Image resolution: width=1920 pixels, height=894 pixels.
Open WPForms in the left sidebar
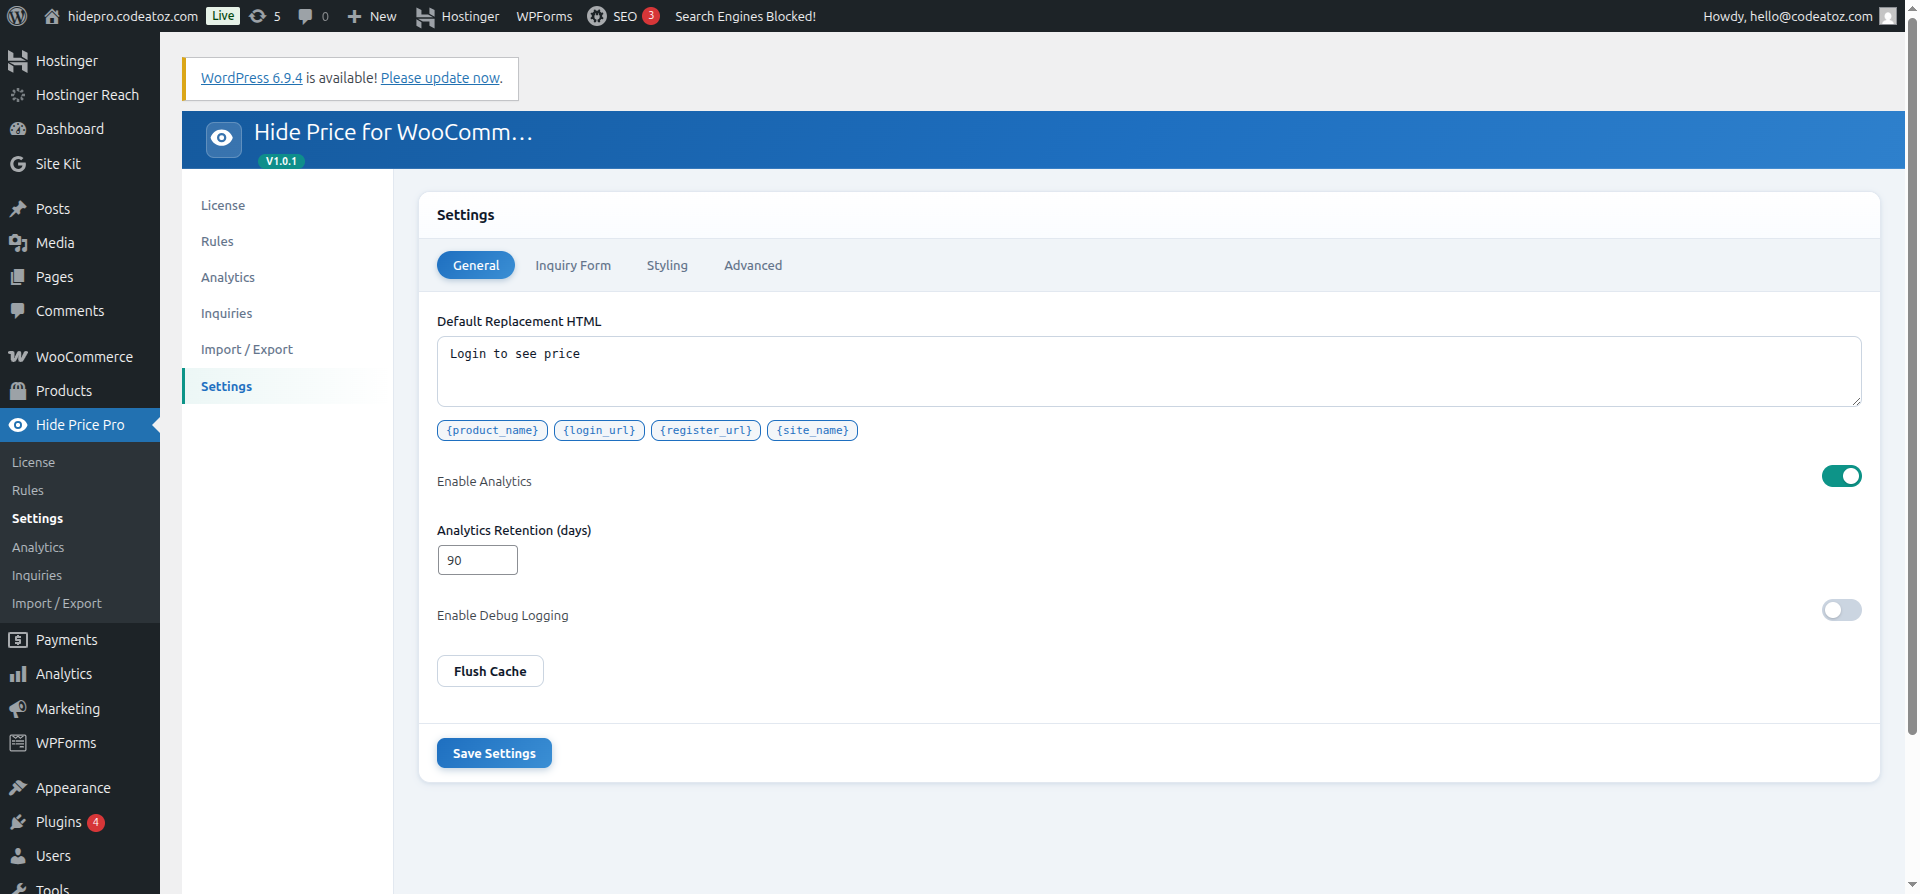(x=80, y=743)
